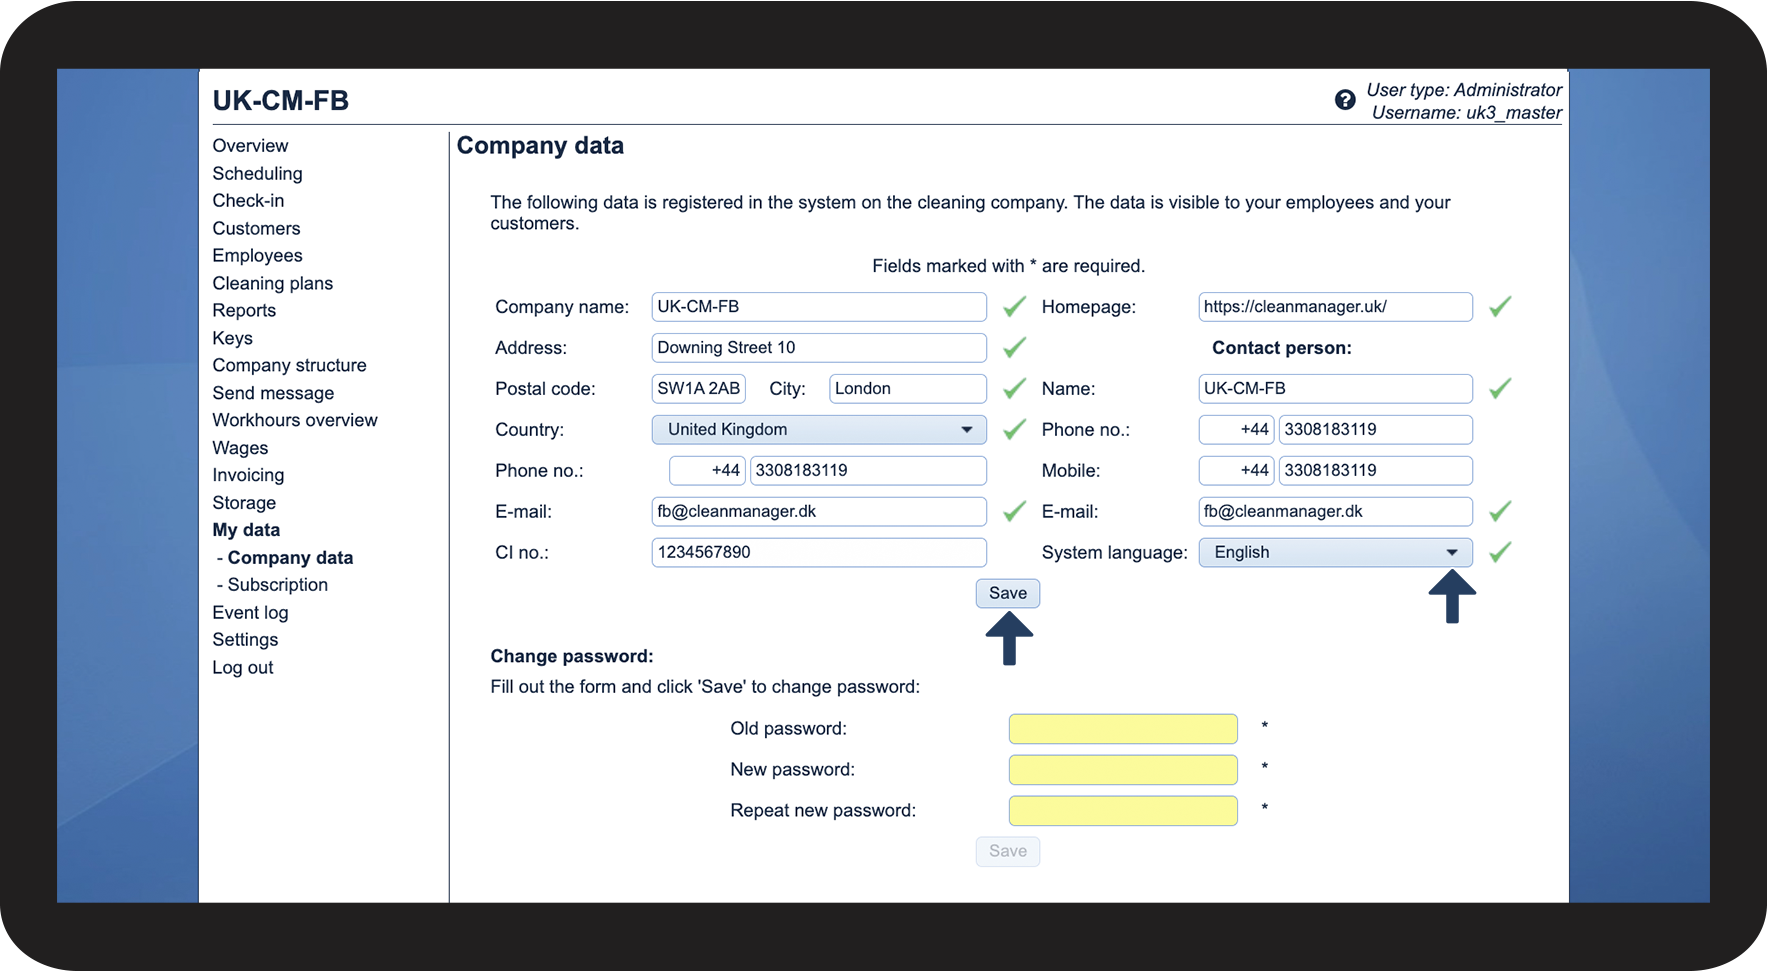Click the Postal code input box
1767x971 pixels.
[x=698, y=389]
